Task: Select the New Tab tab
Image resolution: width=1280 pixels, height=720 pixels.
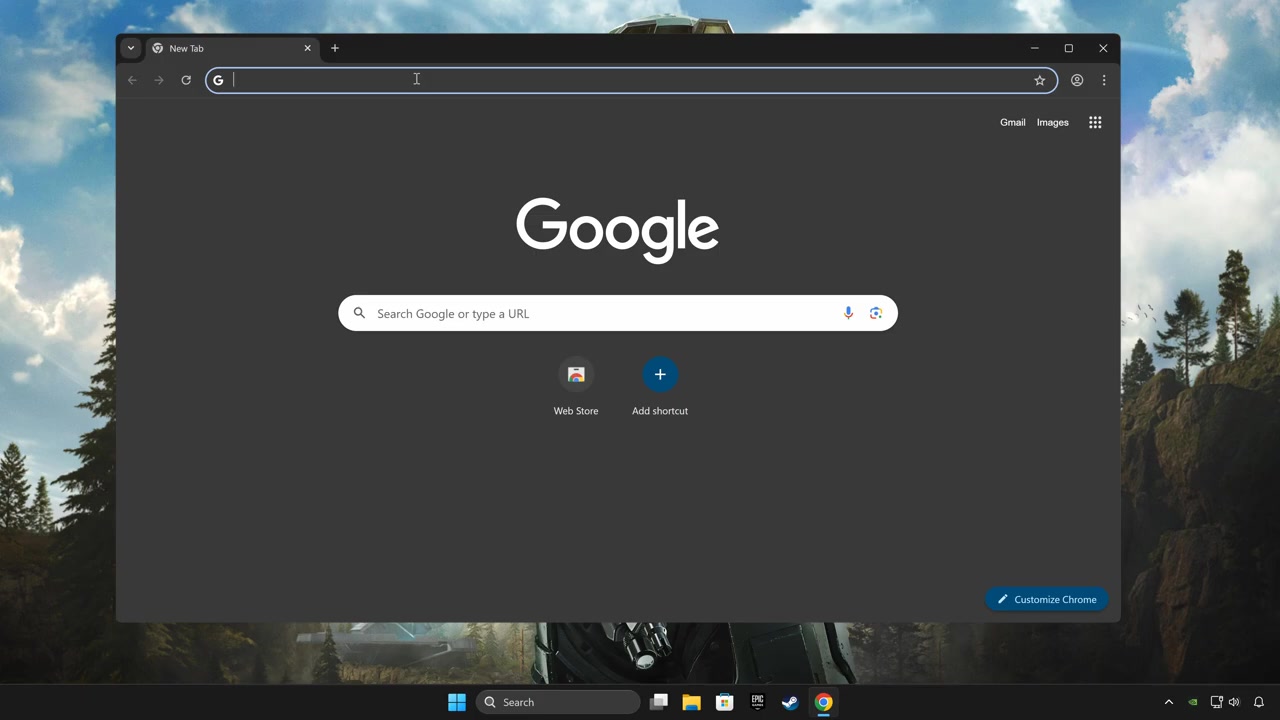Action: (x=232, y=48)
